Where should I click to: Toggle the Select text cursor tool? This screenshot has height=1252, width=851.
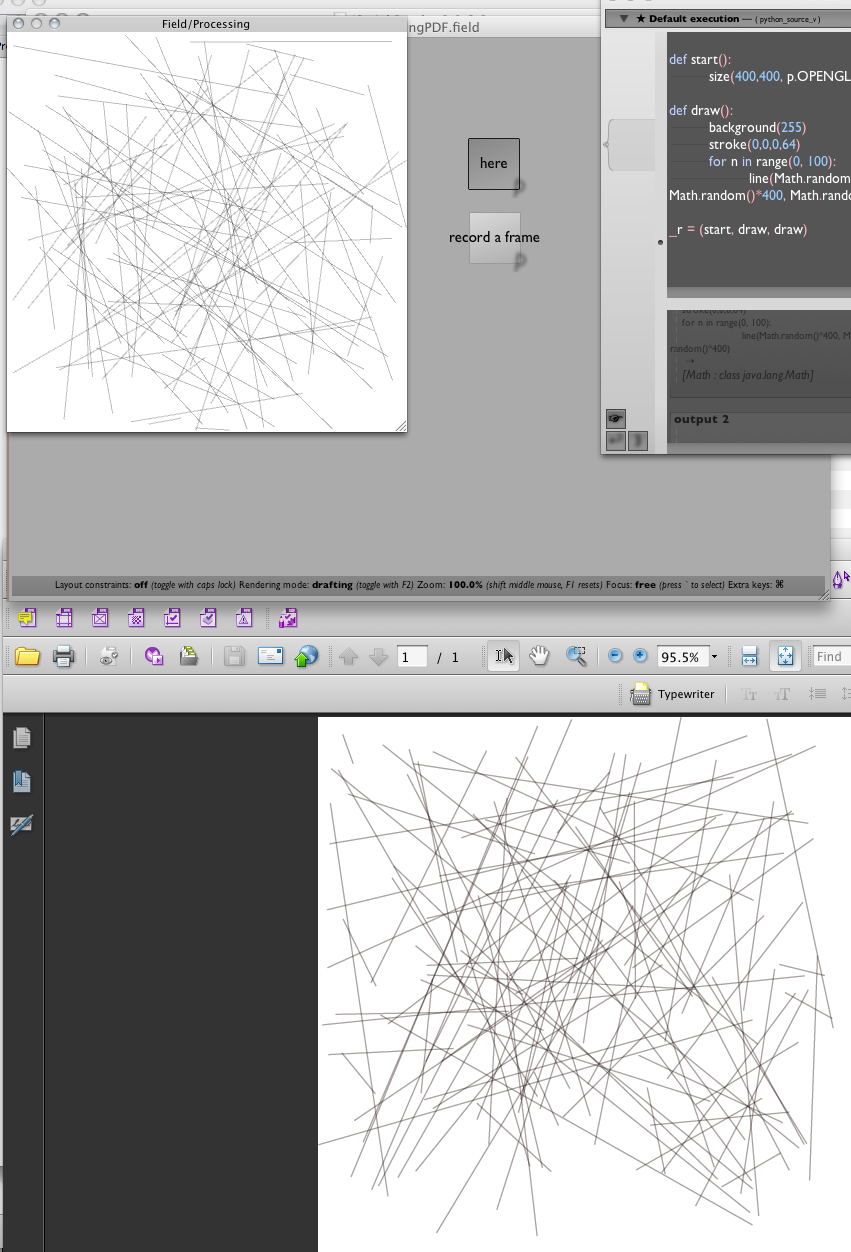click(x=504, y=656)
